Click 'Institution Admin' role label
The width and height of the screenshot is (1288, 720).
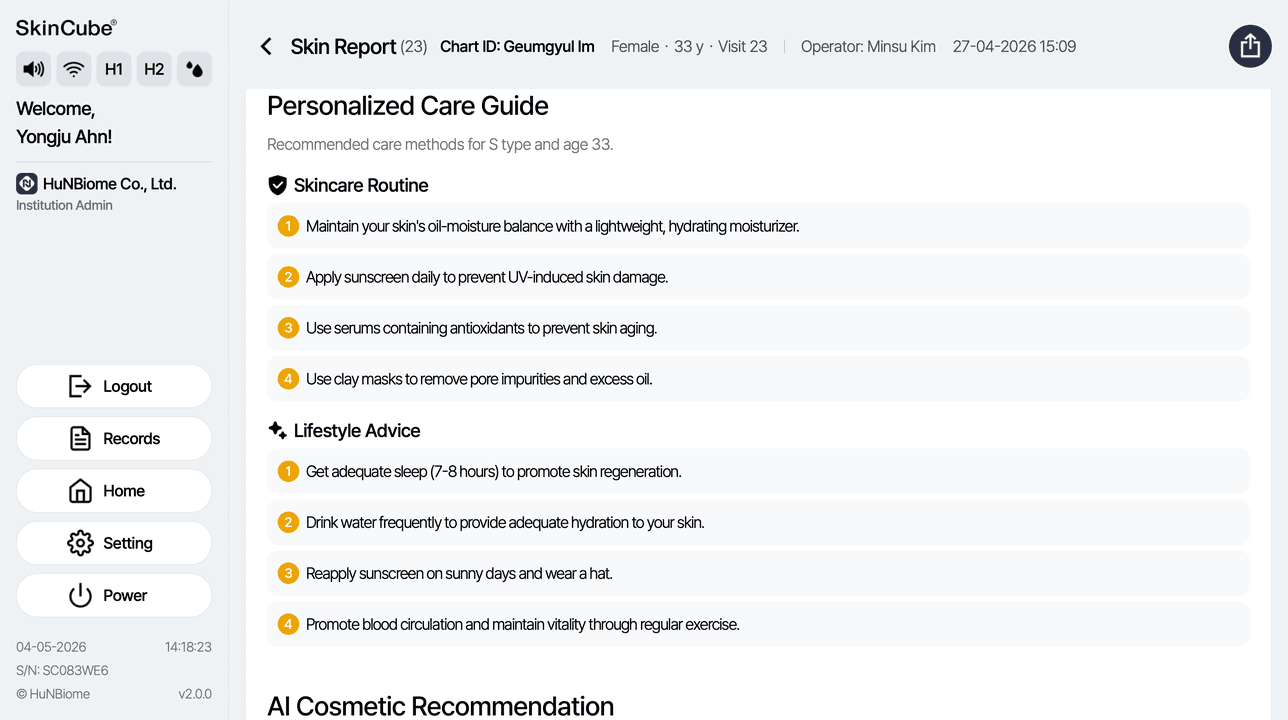(x=64, y=205)
